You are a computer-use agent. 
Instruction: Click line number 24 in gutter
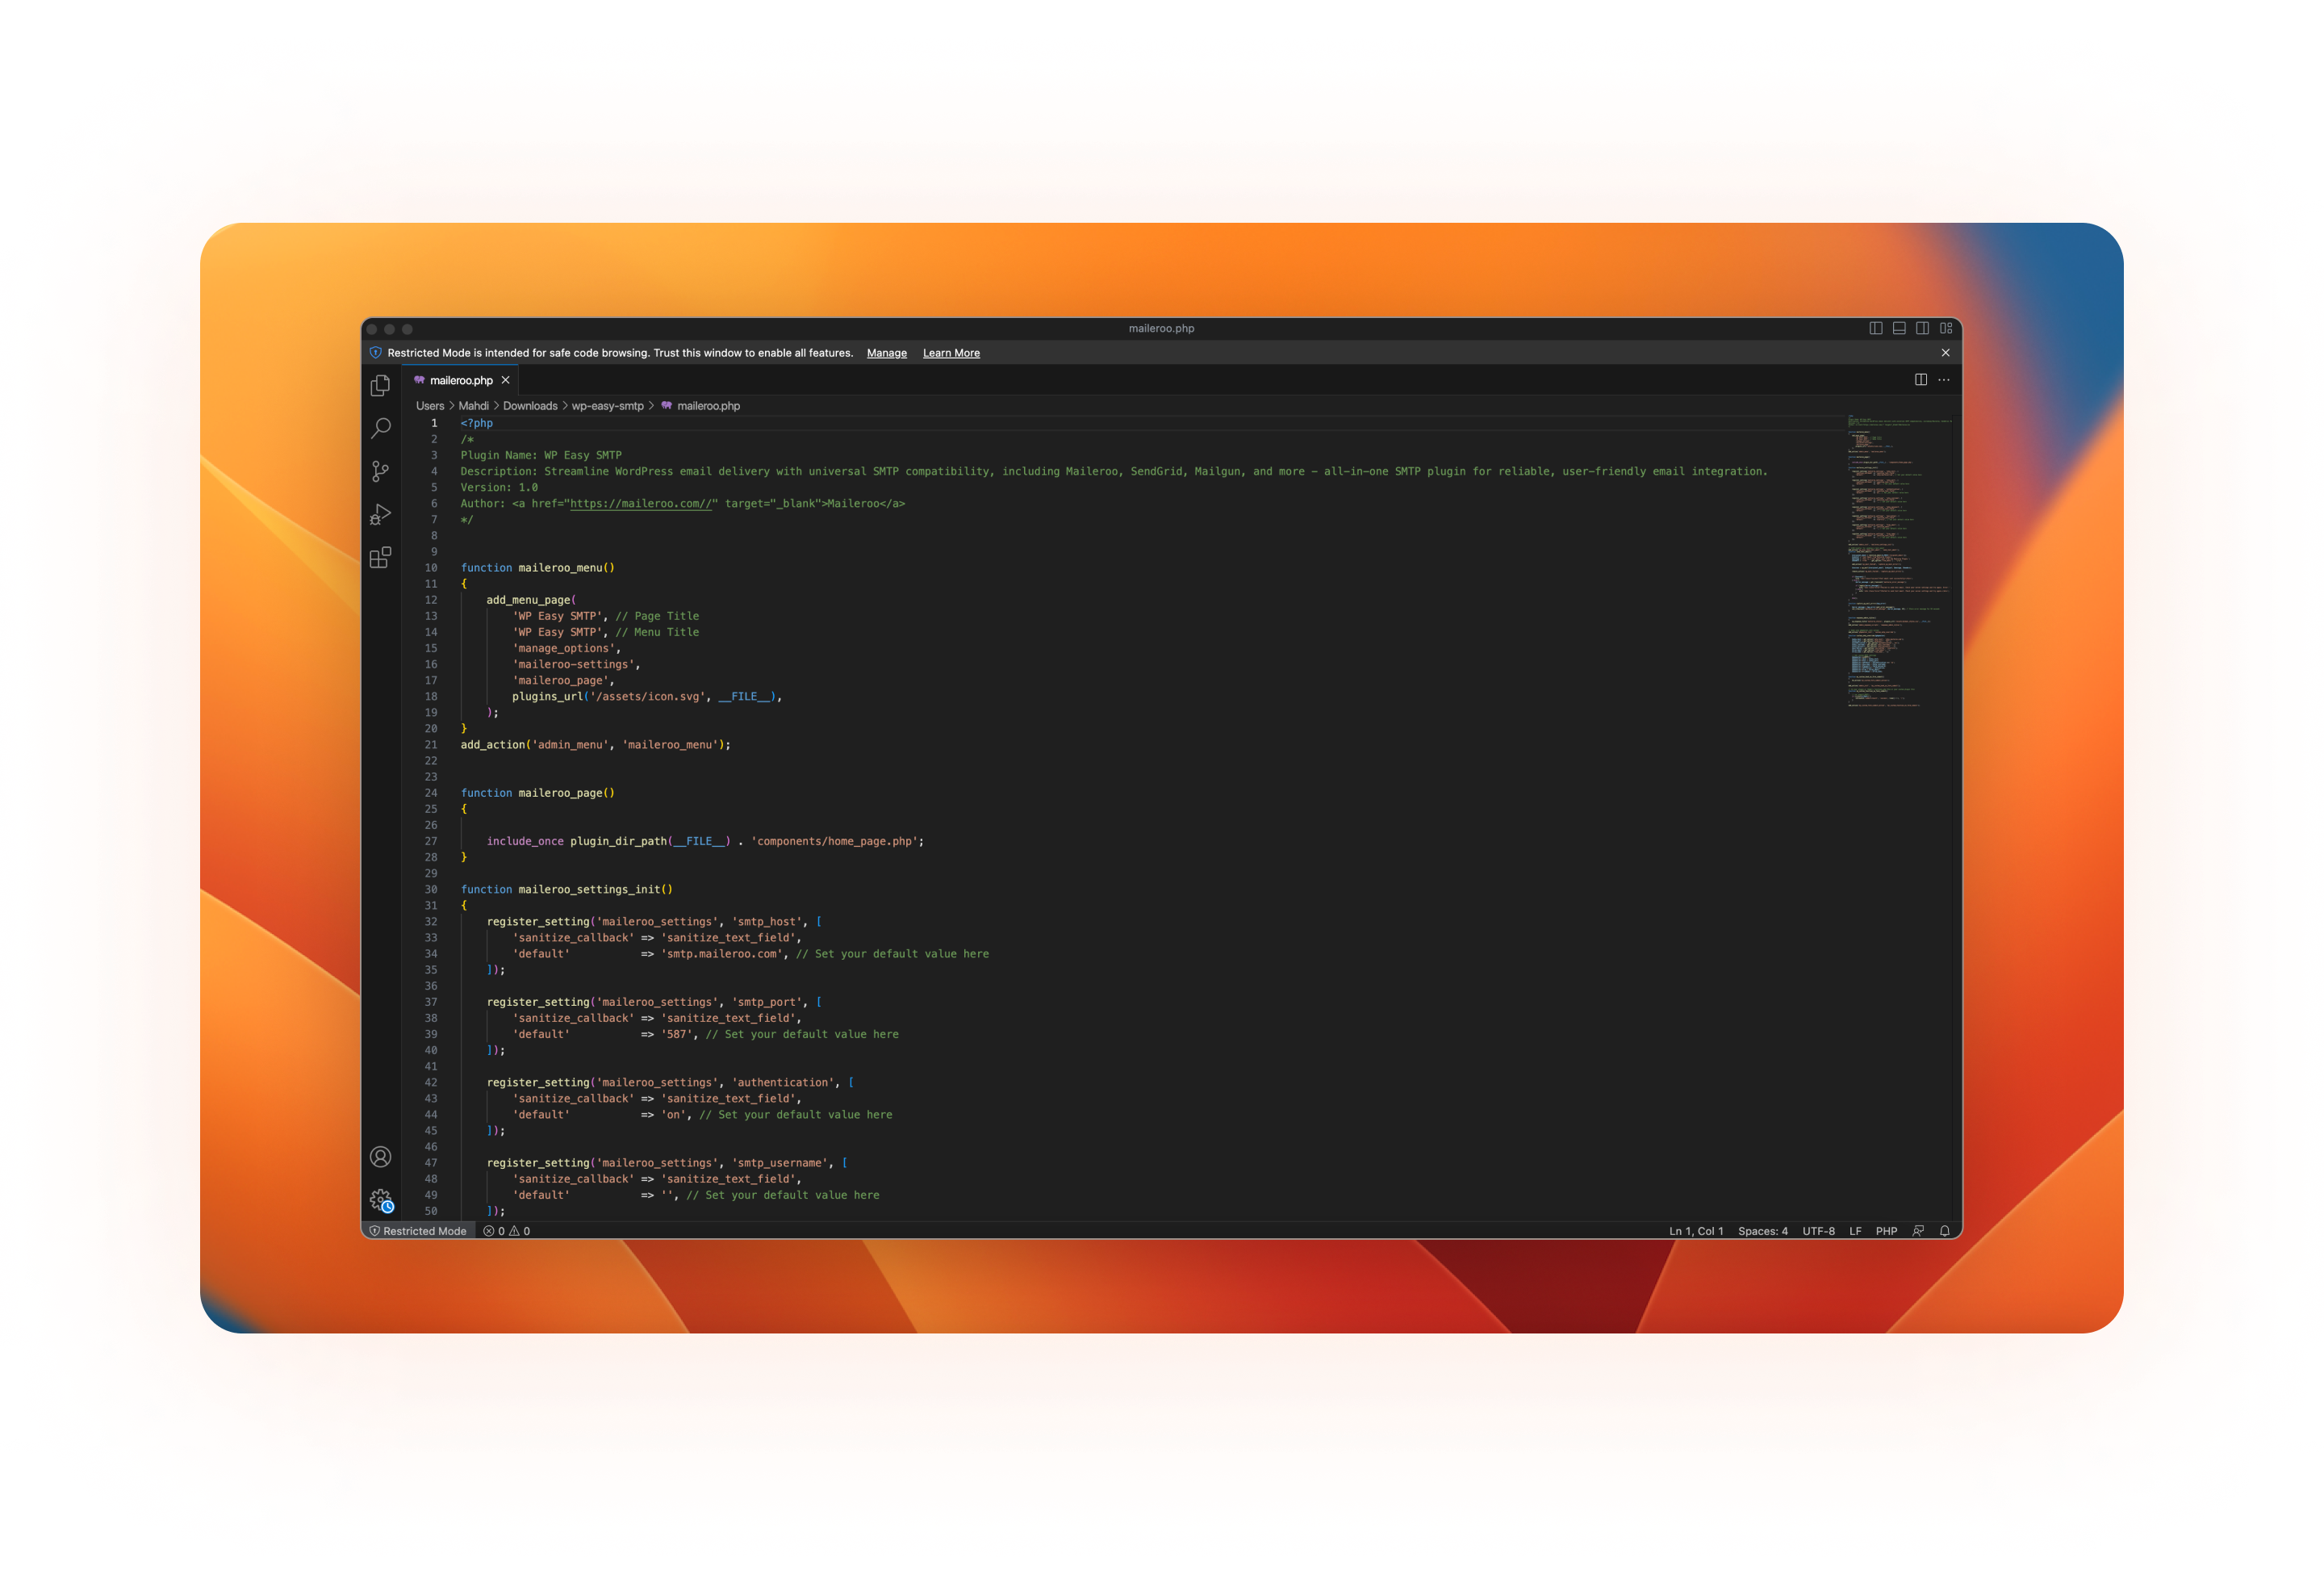pyautogui.click(x=431, y=793)
